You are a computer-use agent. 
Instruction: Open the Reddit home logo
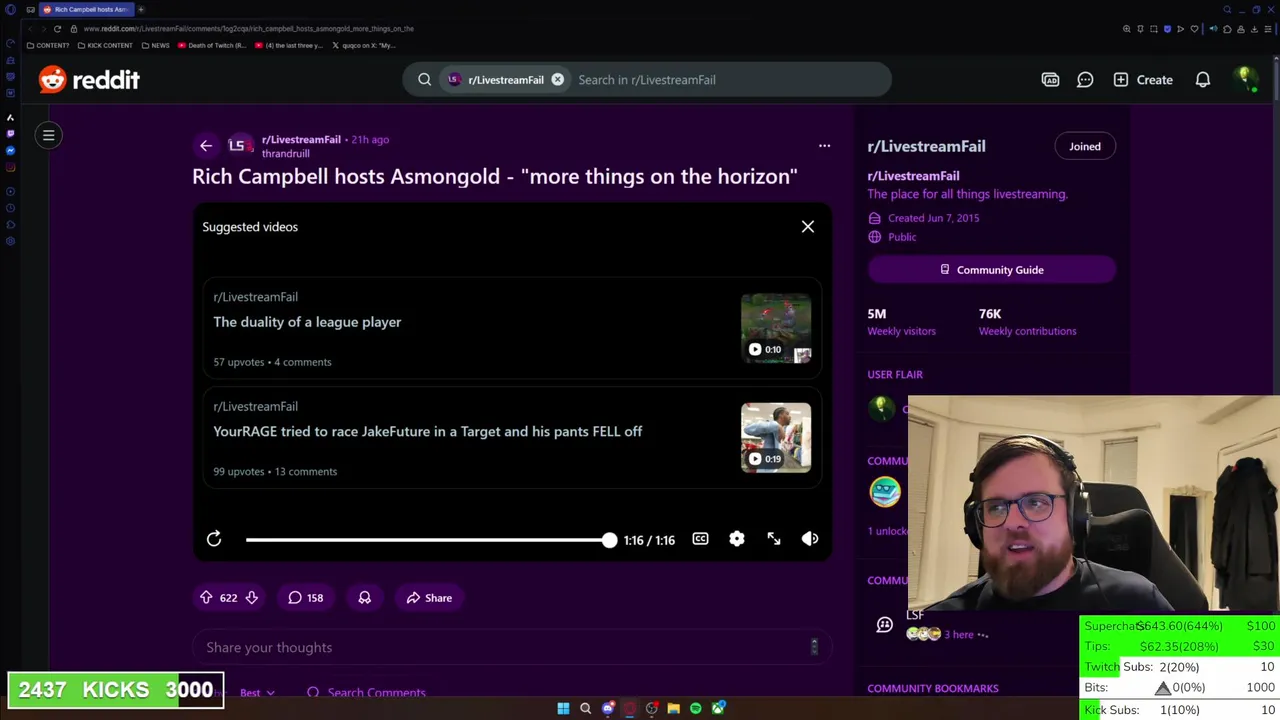pos(89,79)
